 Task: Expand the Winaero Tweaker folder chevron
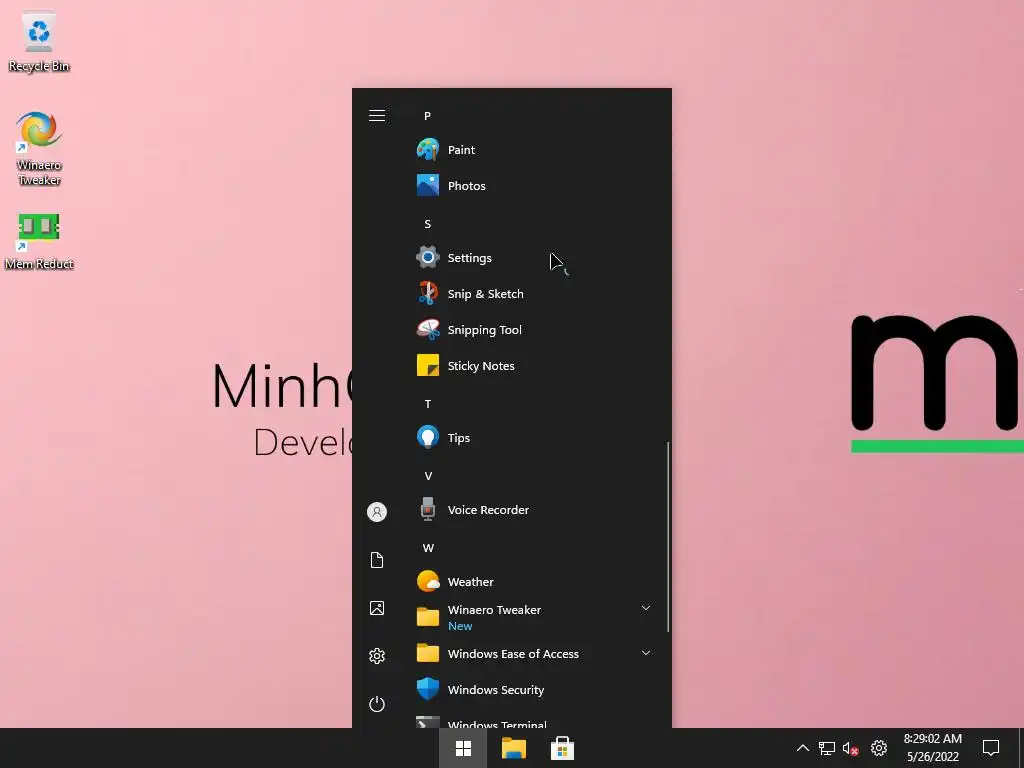tap(645, 608)
